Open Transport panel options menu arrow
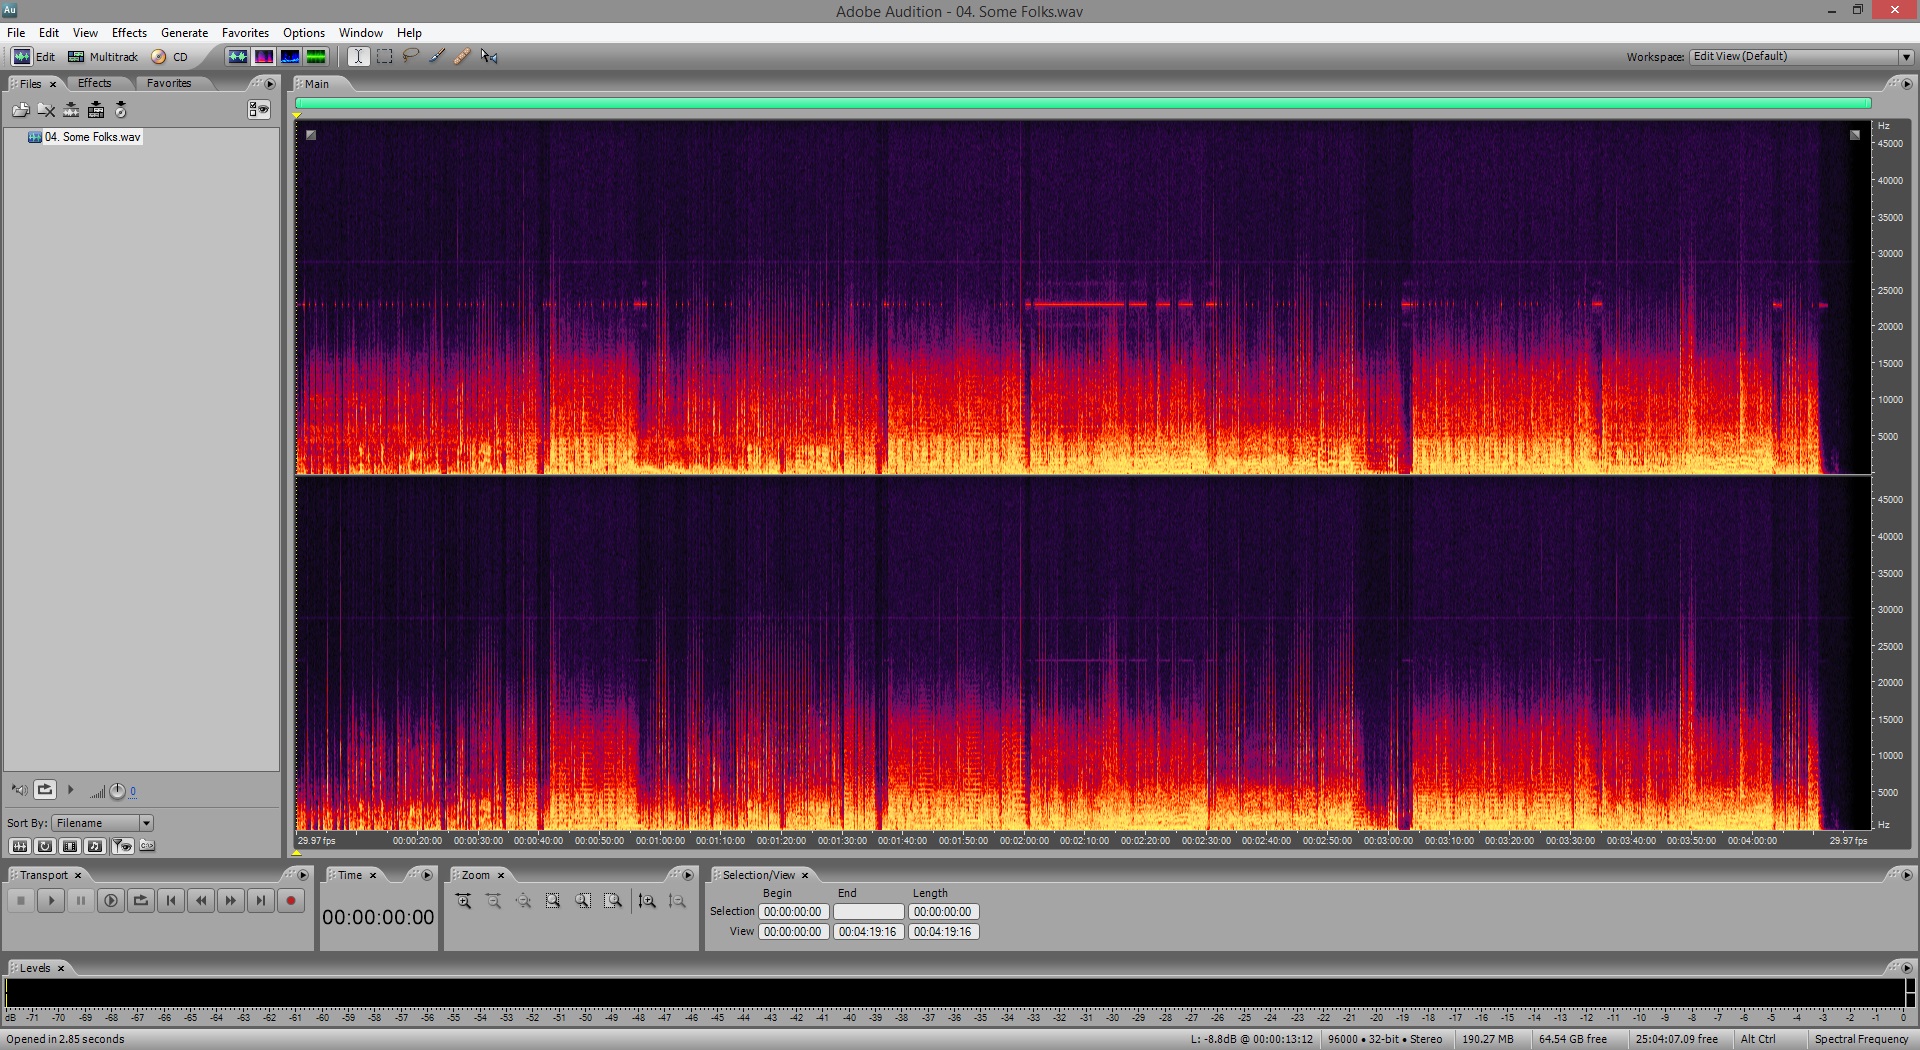This screenshot has width=1920, height=1050. [303, 875]
